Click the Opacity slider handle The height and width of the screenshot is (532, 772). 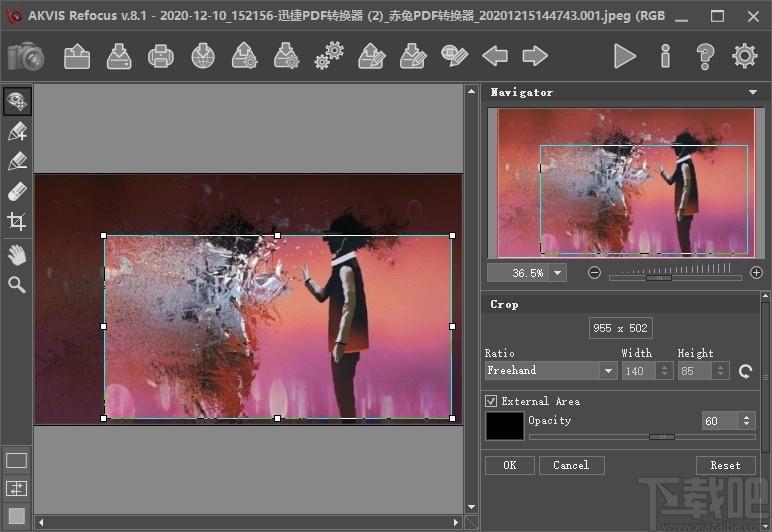(x=662, y=437)
